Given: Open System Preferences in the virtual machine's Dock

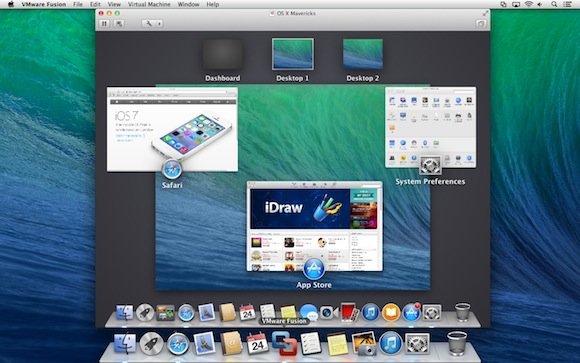Looking at the screenshot, I should tap(432, 312).
